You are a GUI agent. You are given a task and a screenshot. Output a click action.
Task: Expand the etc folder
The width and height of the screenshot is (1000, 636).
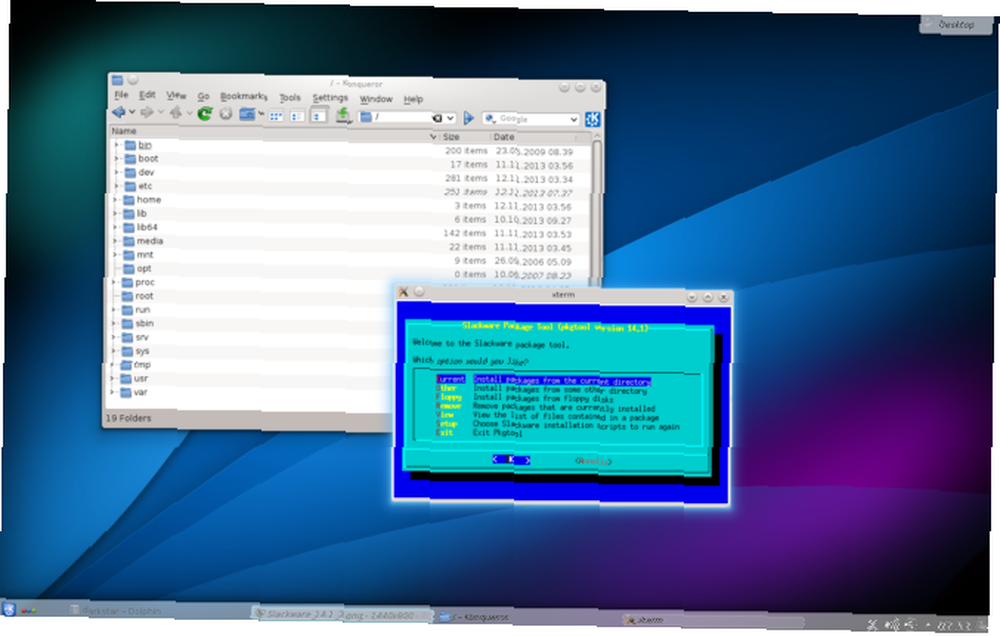pos(117,186)
